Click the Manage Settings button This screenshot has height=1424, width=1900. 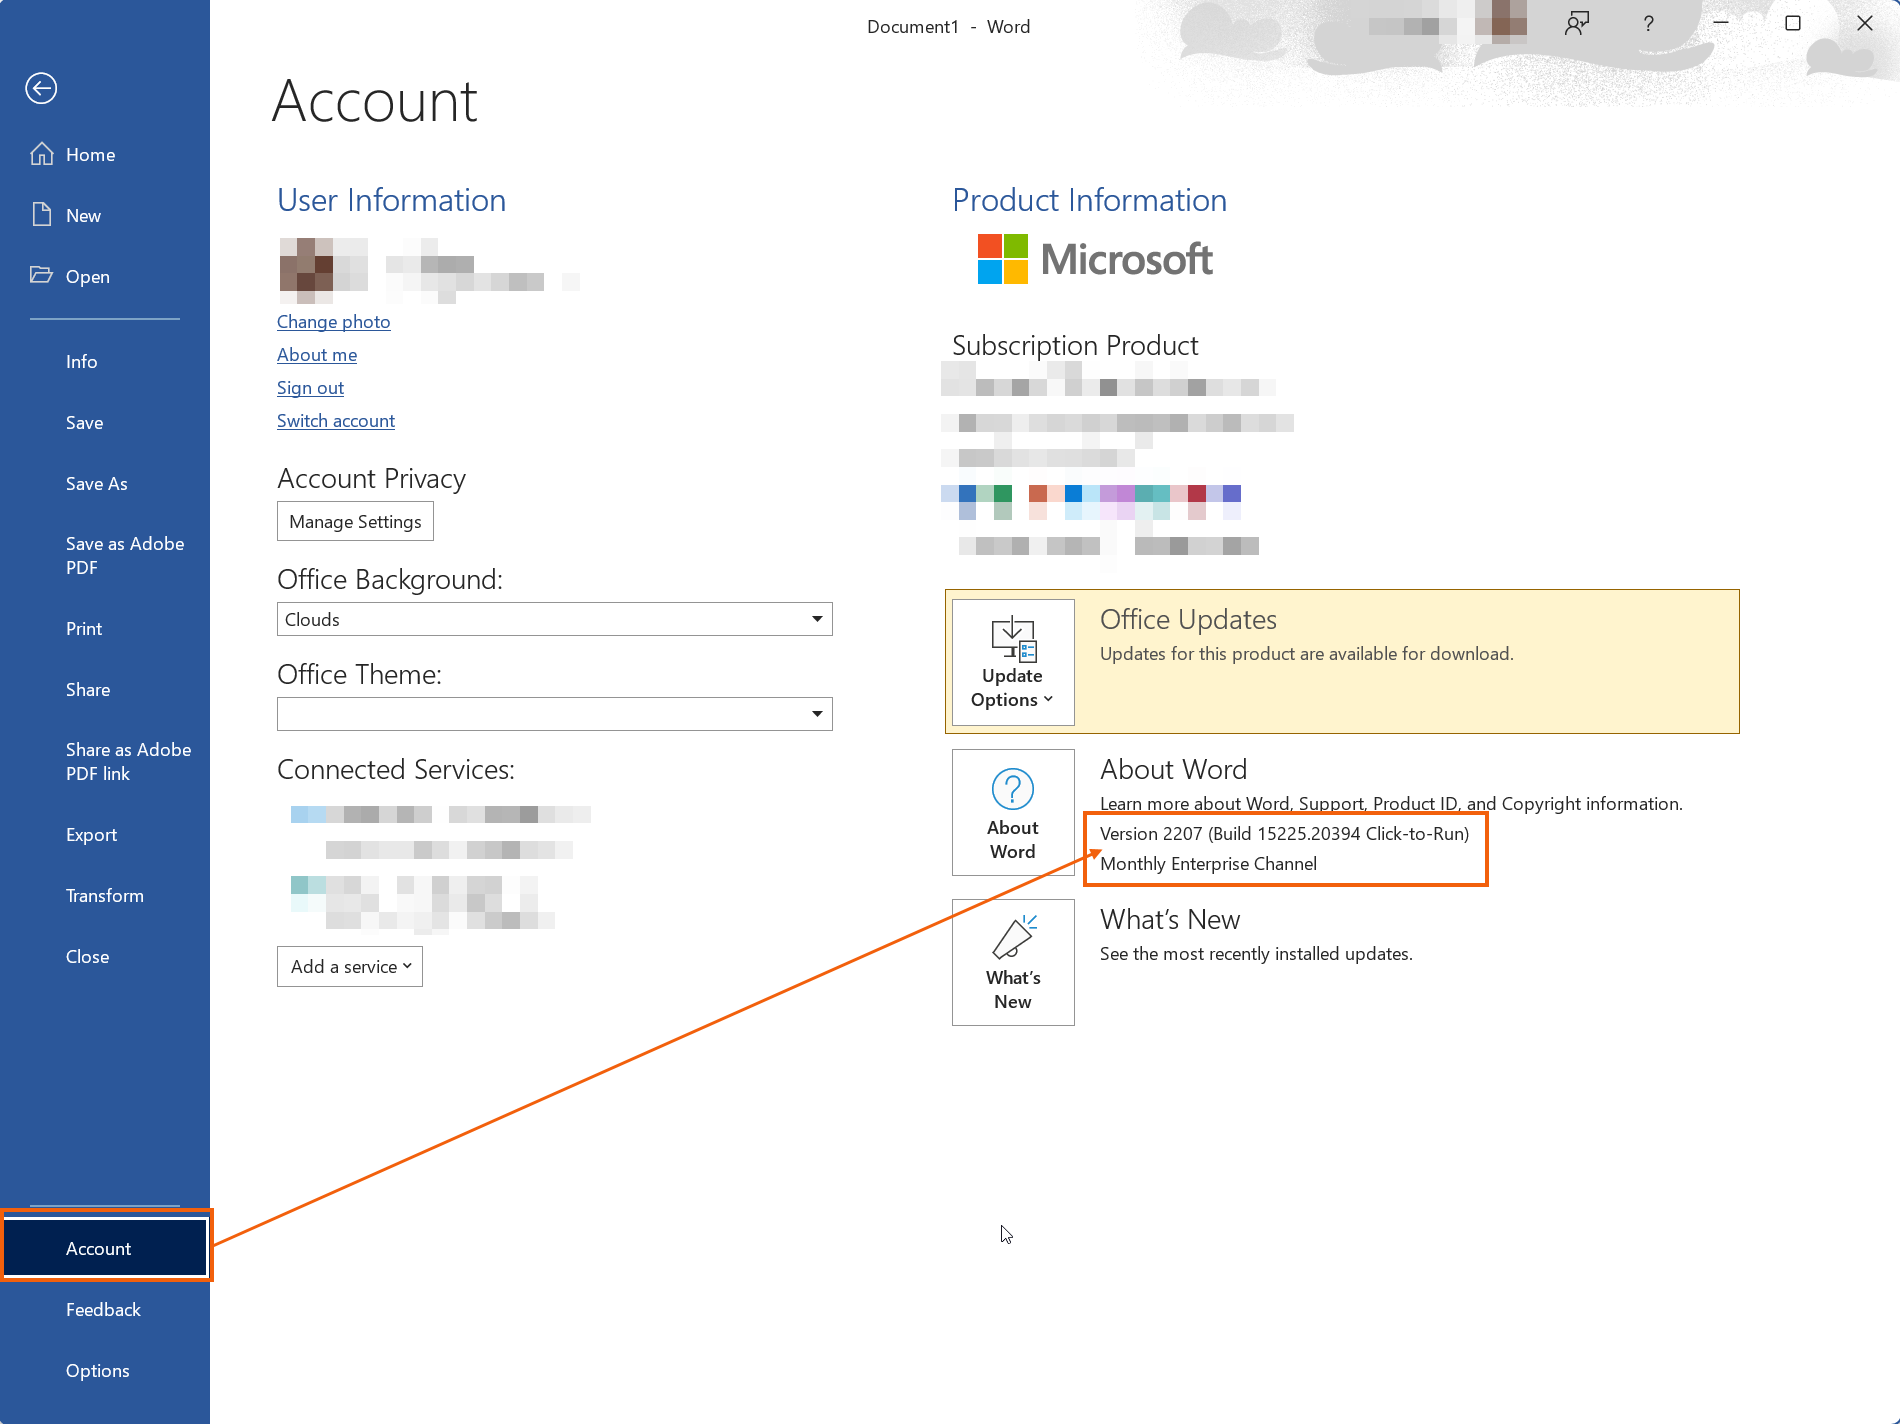coord(355,522)
